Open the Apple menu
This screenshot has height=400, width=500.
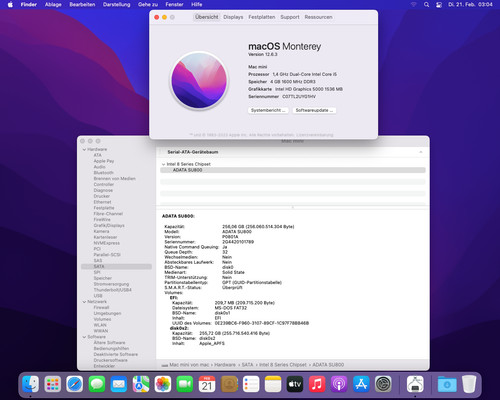pyautogui.click(x=10, y=4)
